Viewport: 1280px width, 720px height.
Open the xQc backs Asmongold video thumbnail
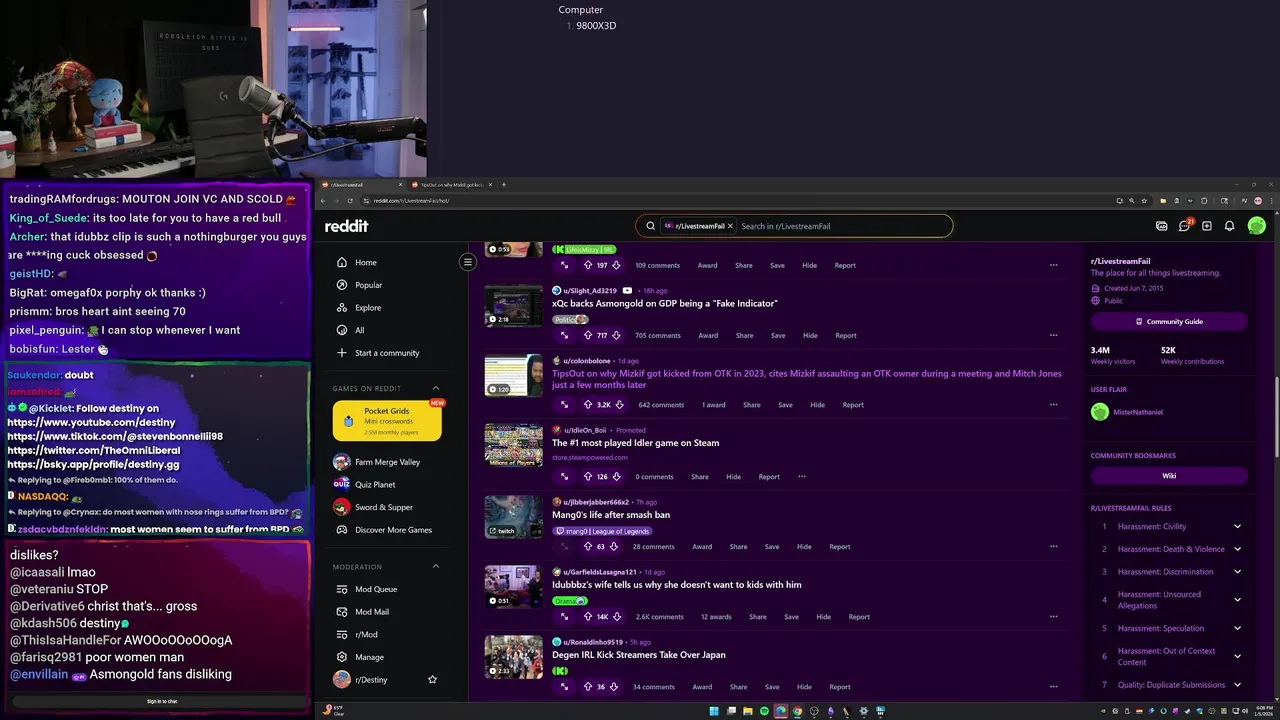514,306
